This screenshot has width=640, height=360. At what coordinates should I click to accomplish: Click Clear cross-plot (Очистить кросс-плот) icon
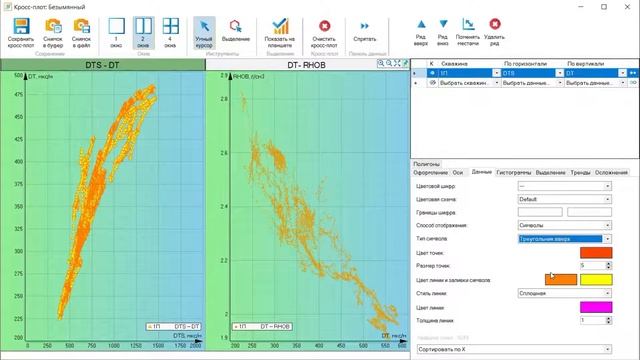tap(324, 26)
